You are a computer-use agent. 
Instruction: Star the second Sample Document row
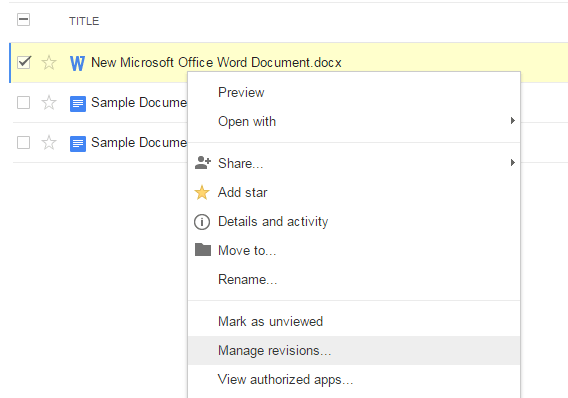tap(49, 142)
